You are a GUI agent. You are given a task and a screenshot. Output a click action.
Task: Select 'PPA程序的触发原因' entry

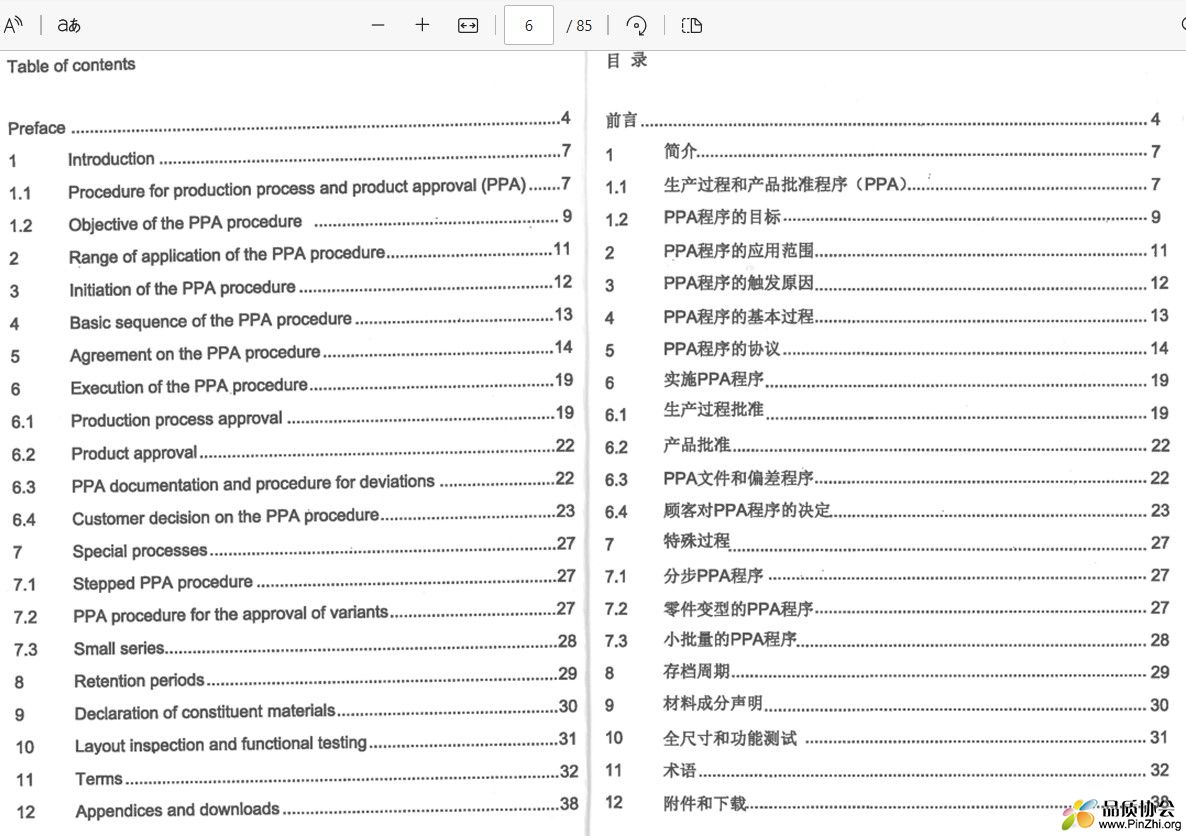(738, 283)
